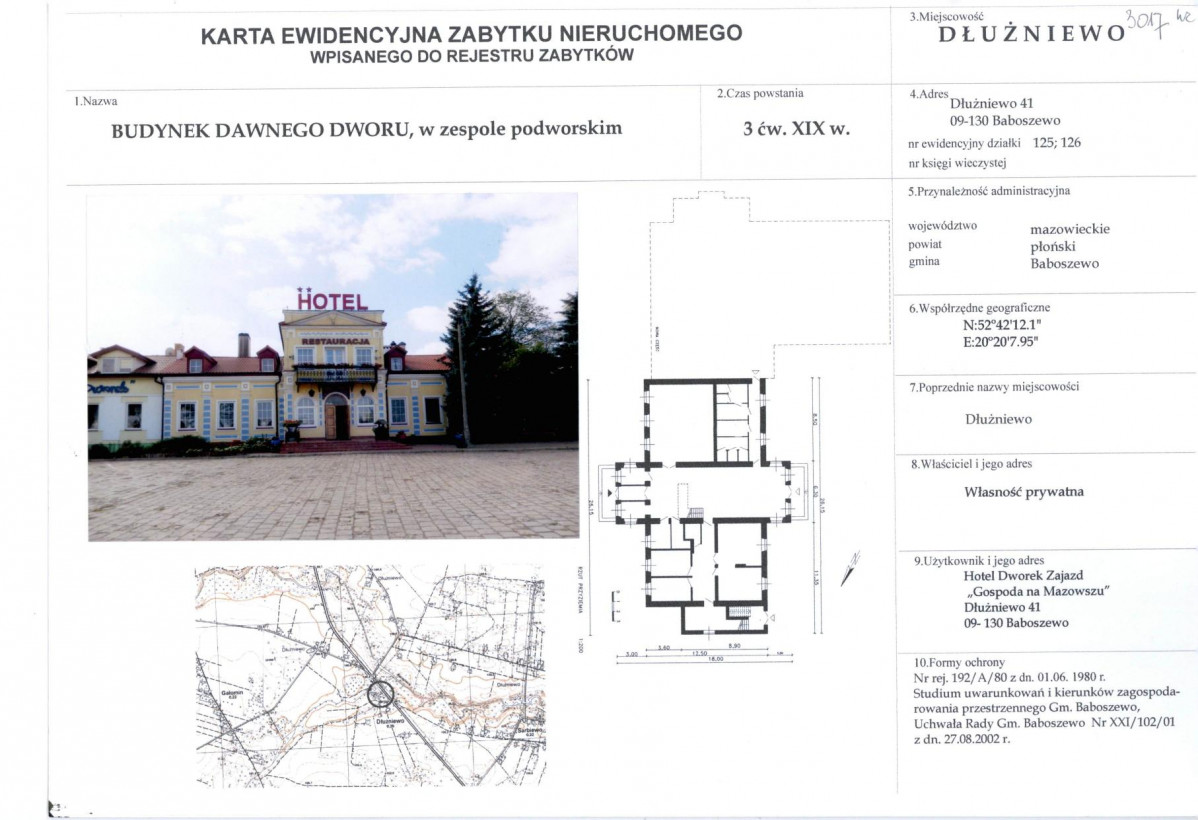Click 'Uchwała Rady Gm. Baboszewo Nr XXI/102/01'
The image size is (1198, 820).
tap(1044, 722)
